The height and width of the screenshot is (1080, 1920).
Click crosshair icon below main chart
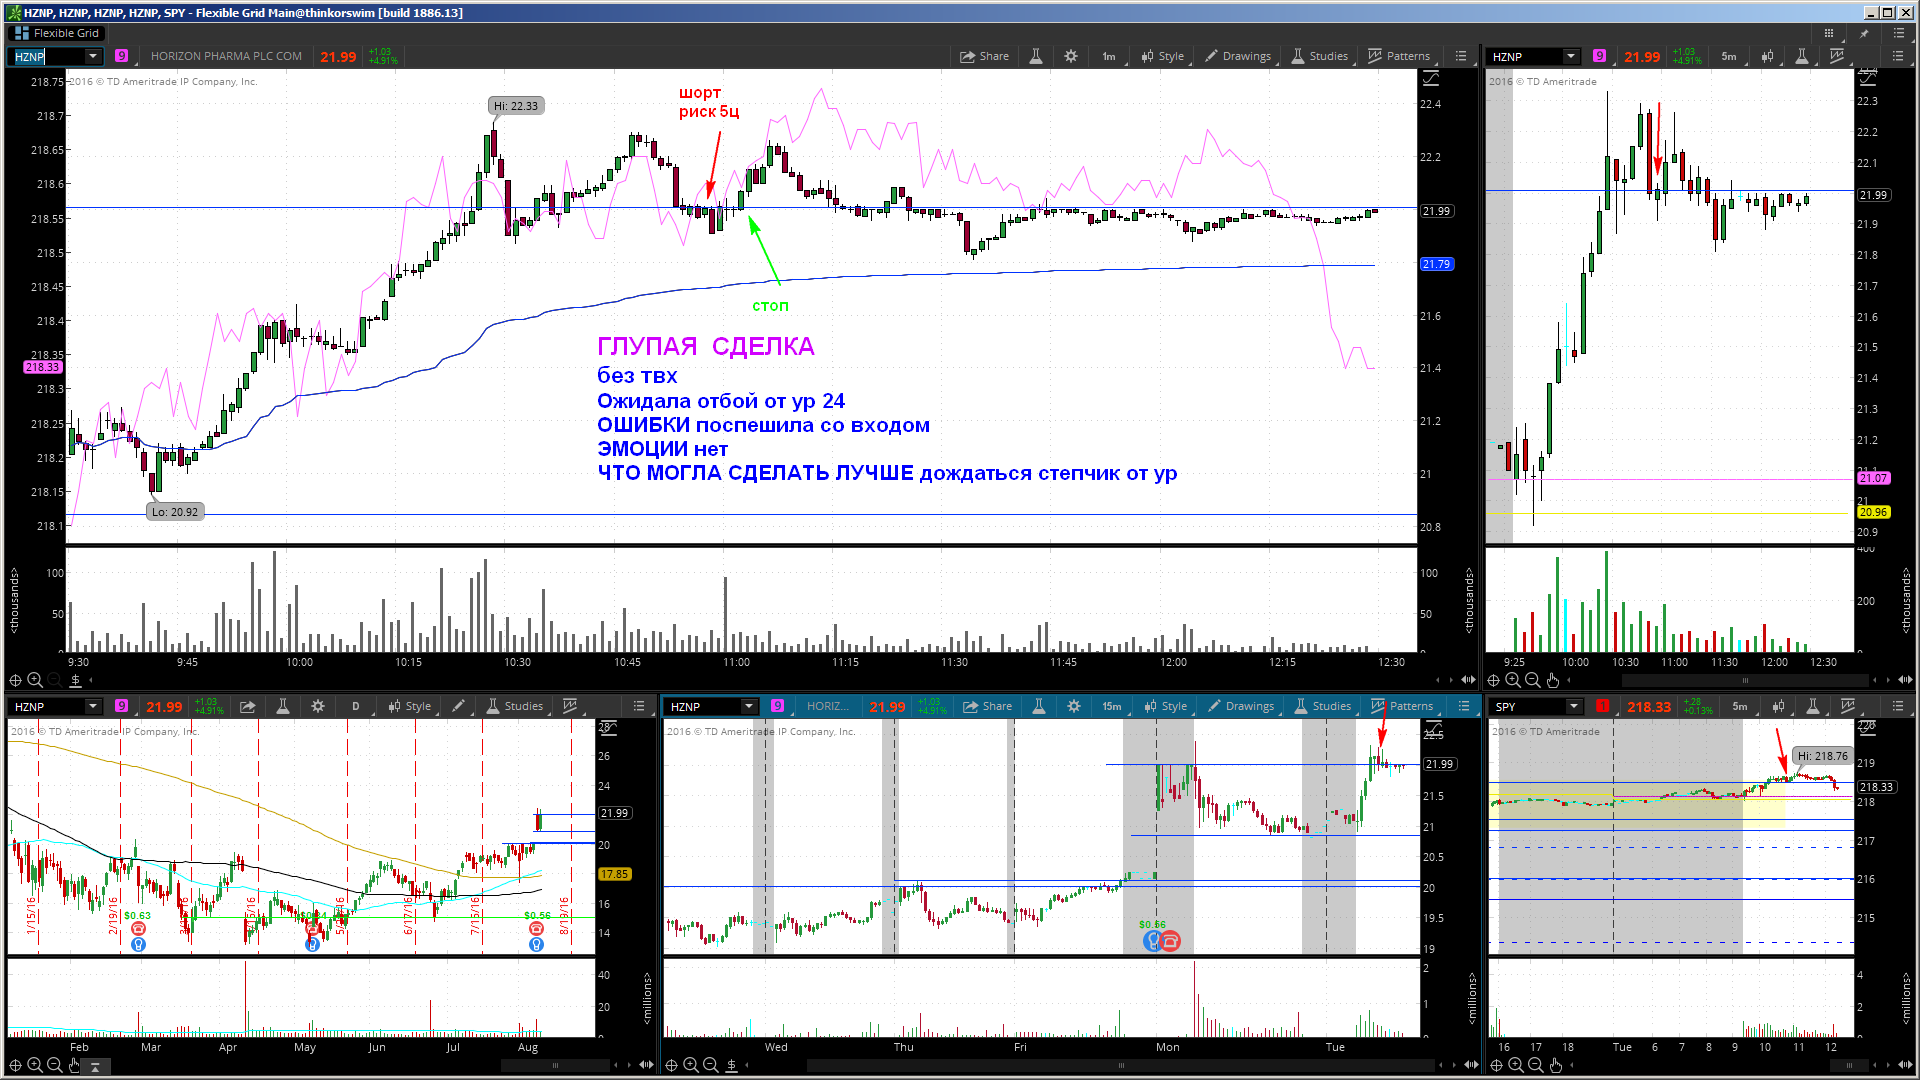click(15, 680)
